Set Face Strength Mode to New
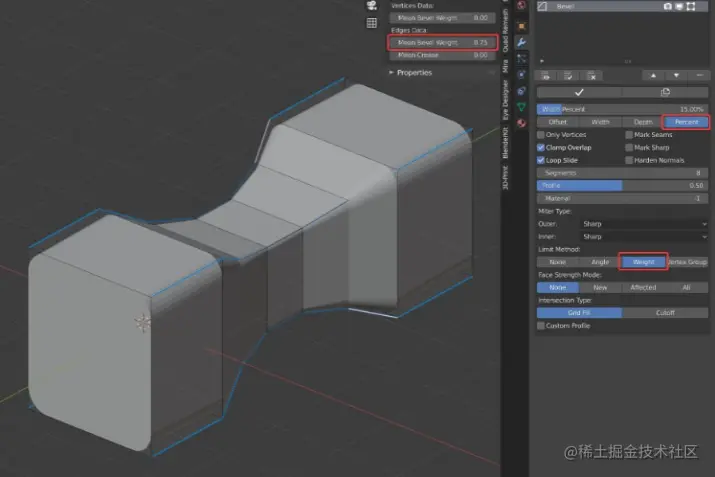The width and height of the screenshot is (715, 477). point(600,287)
